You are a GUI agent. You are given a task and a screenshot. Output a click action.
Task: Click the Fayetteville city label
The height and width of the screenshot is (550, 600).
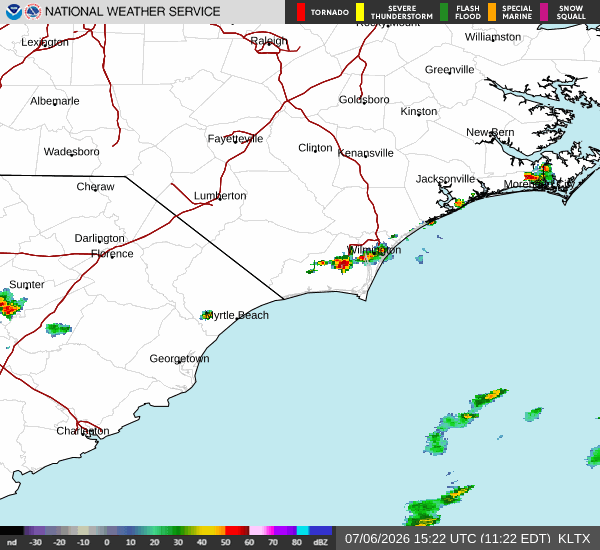coord(235,139)
